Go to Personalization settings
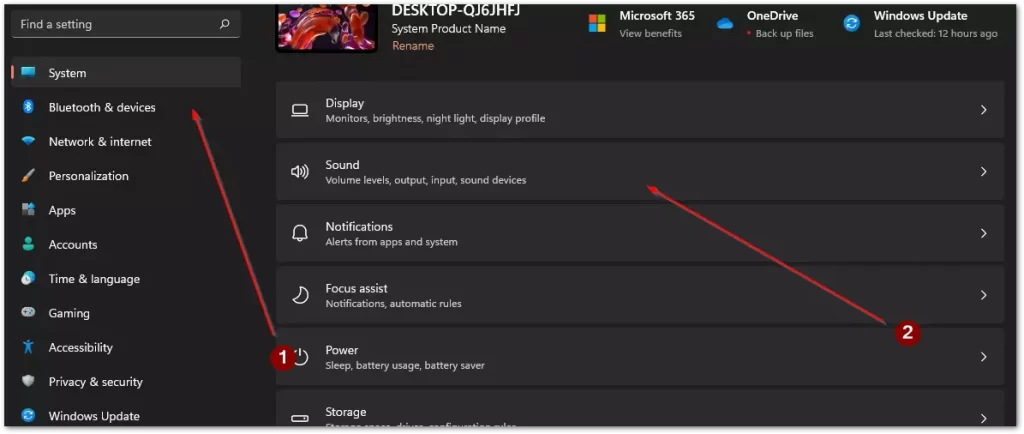Viewport: 1024px width, 434px height. (x=126, y=176)
